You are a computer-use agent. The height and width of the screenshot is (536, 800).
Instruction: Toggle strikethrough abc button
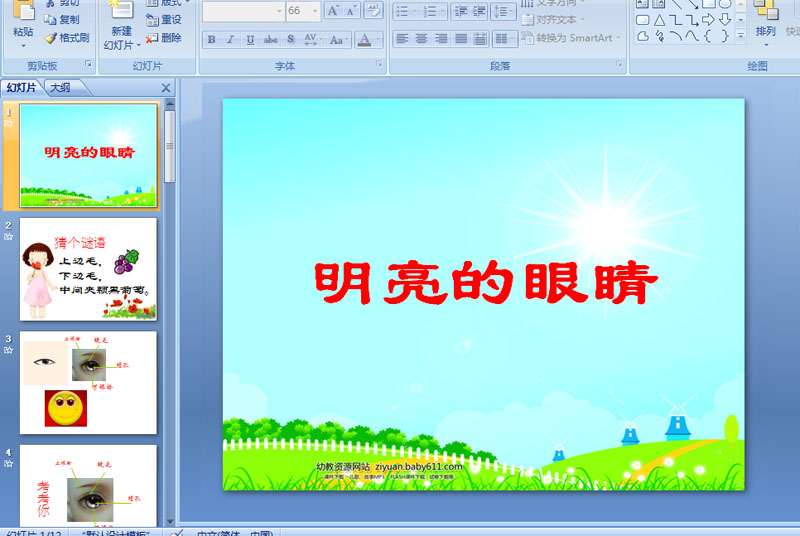270,39
